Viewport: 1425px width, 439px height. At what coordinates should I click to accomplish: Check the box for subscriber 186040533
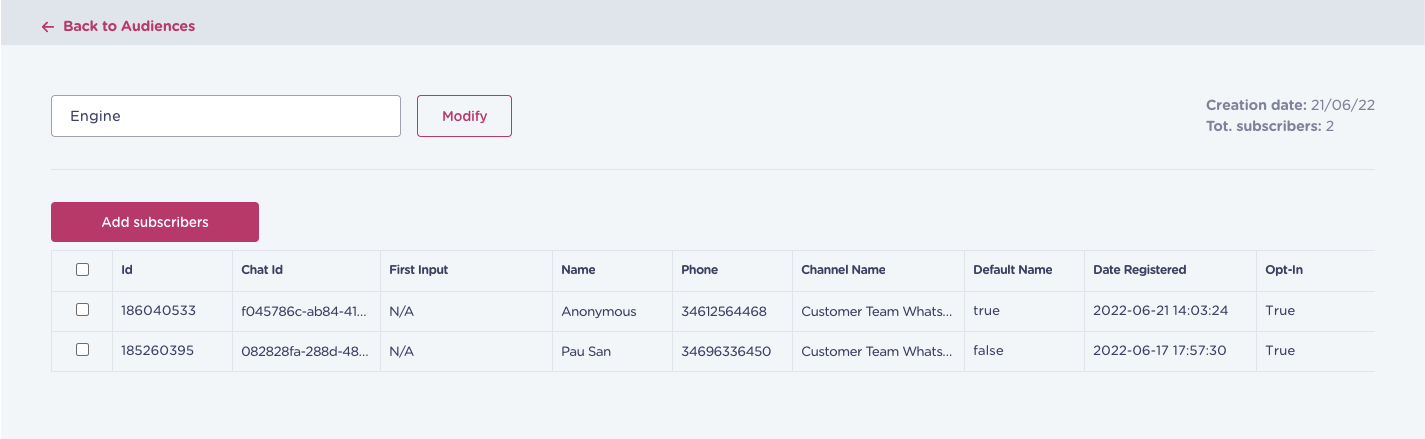click(83, 310)
